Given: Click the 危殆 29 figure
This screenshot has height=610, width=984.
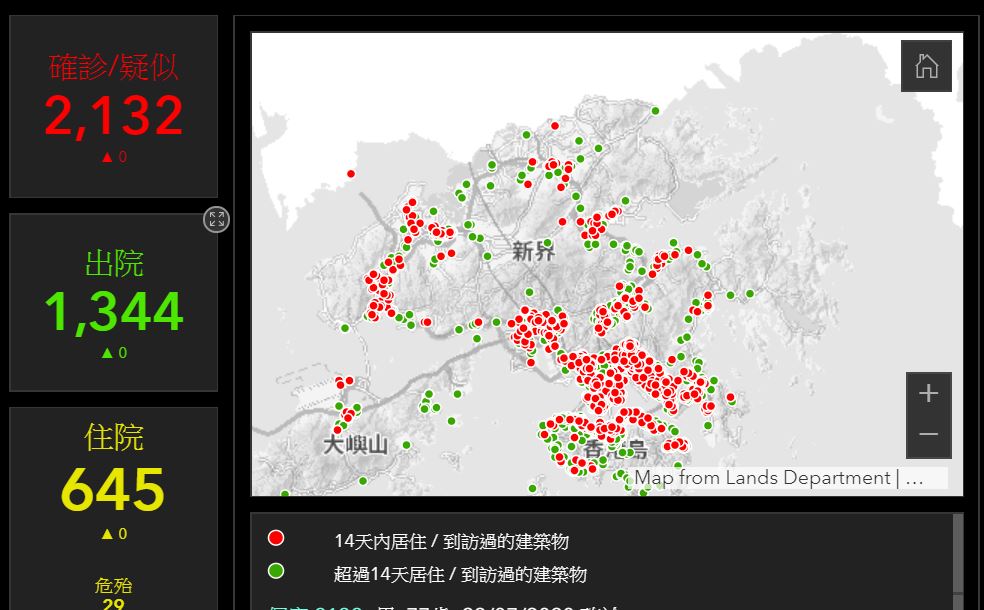Looking at the screenshot, I should (114, 604).
